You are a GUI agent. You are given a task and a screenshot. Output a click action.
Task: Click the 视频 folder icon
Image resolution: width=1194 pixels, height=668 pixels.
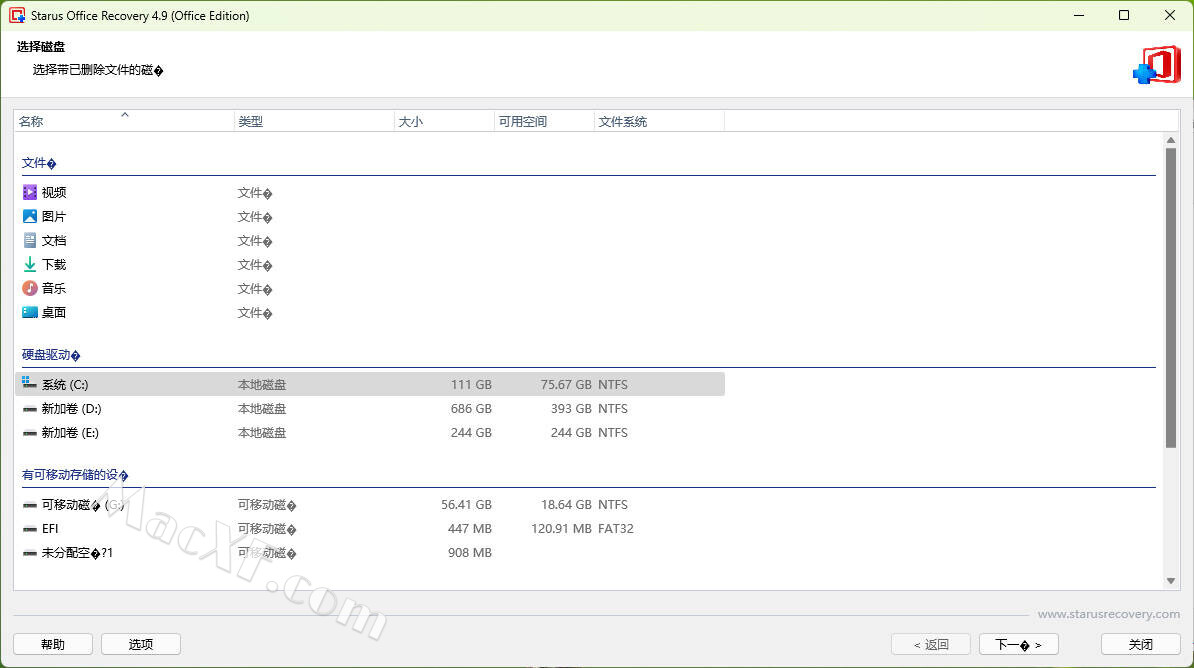[x=30, y=192]
